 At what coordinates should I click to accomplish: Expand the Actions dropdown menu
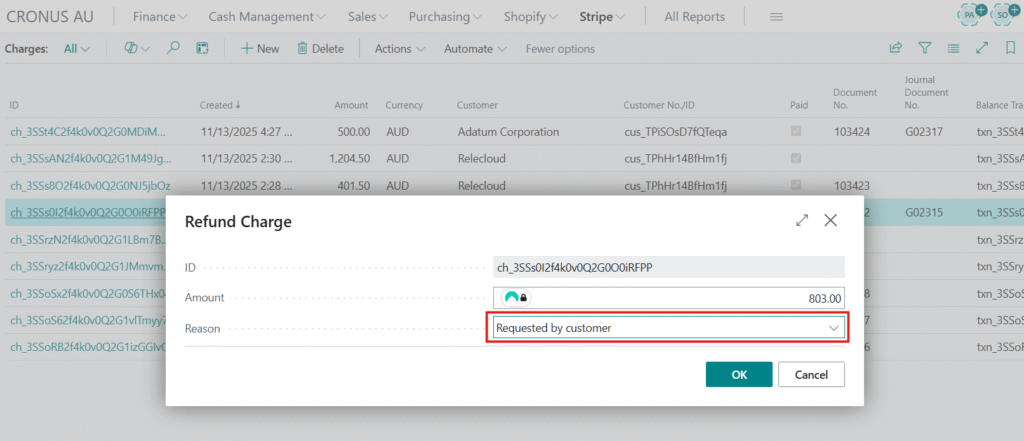tap(399, 48)
